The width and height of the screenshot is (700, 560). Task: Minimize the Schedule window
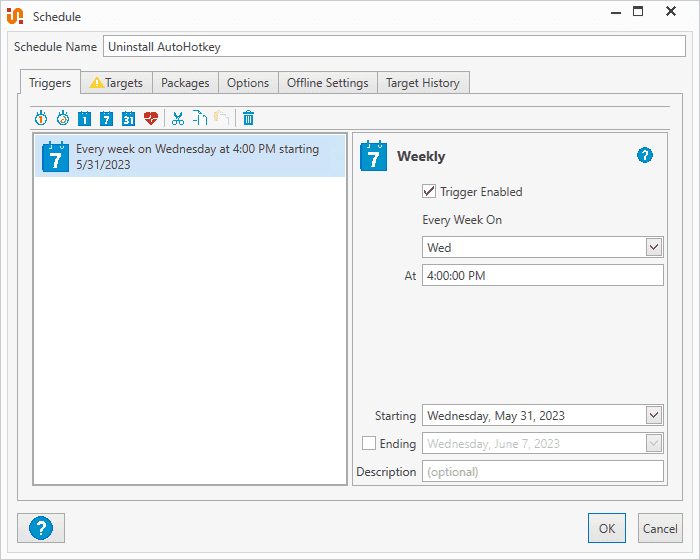tap(616, 12)
